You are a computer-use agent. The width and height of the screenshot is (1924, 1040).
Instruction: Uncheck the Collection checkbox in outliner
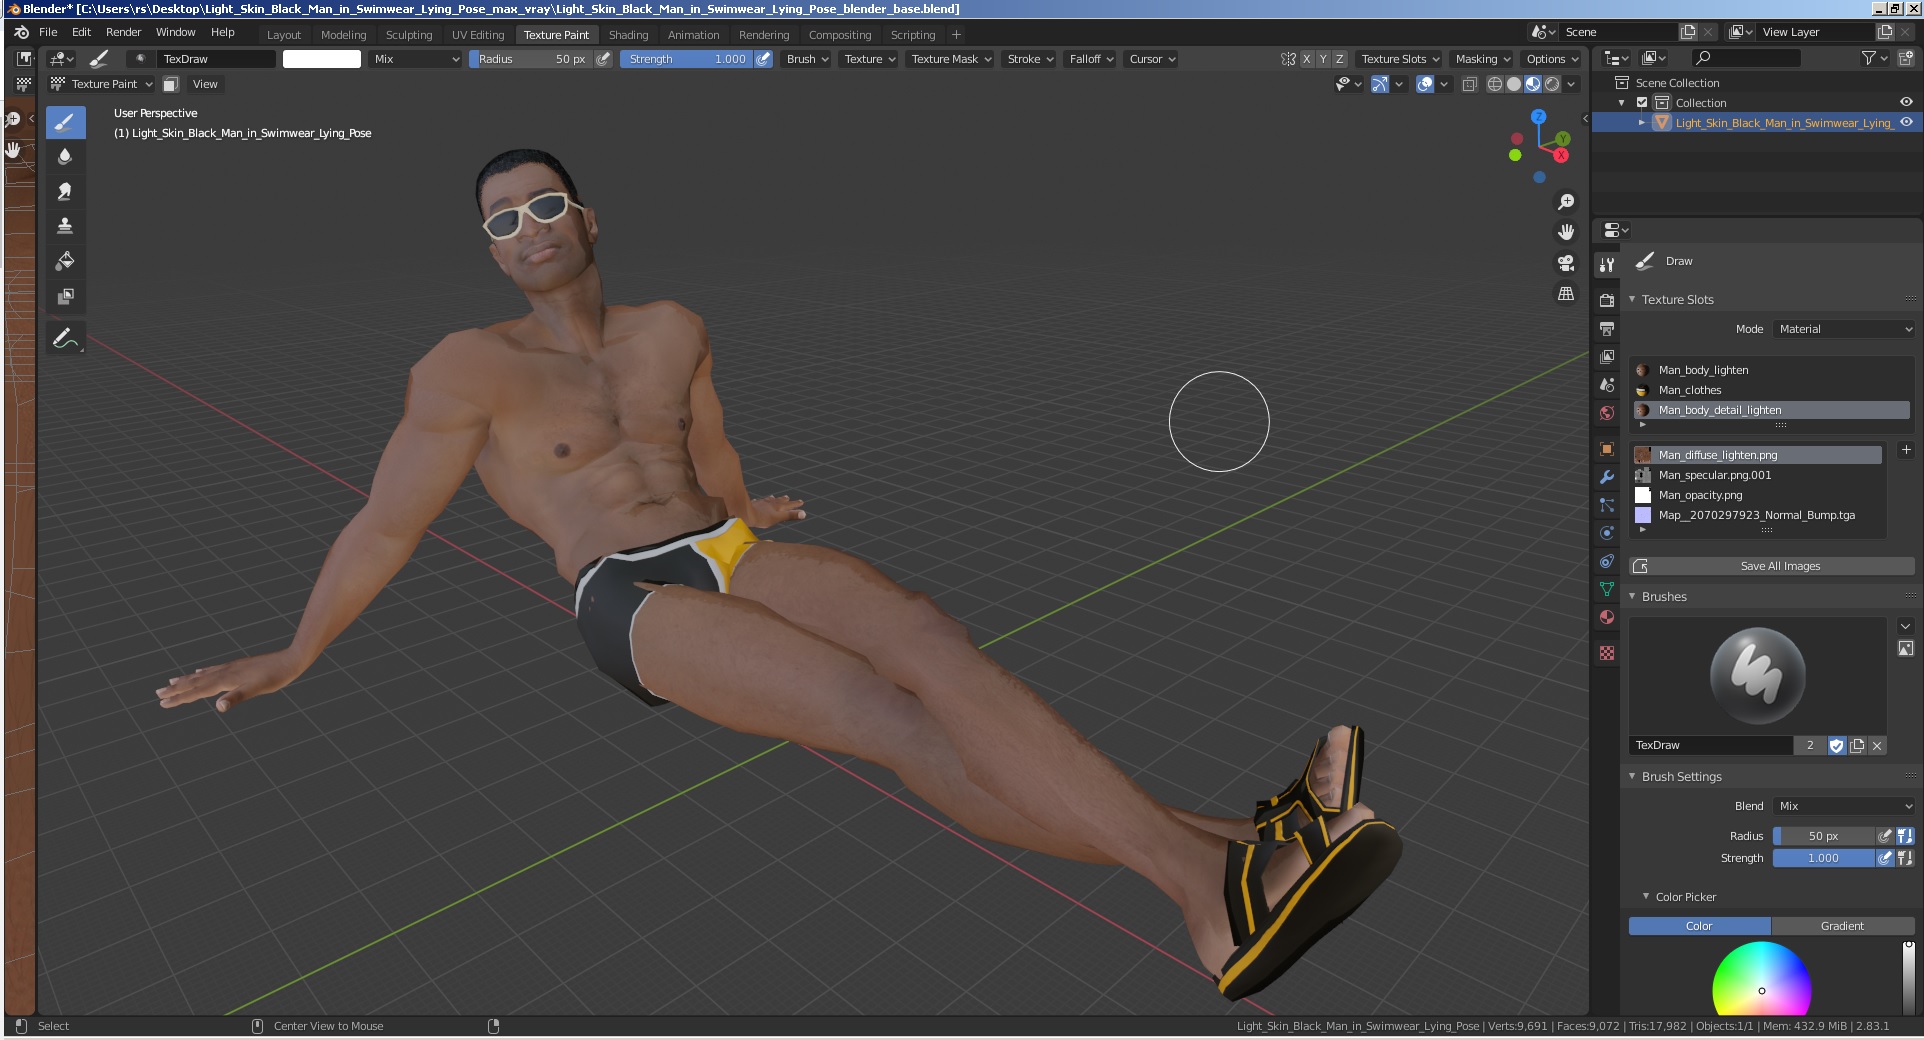tap(1642, 102)
